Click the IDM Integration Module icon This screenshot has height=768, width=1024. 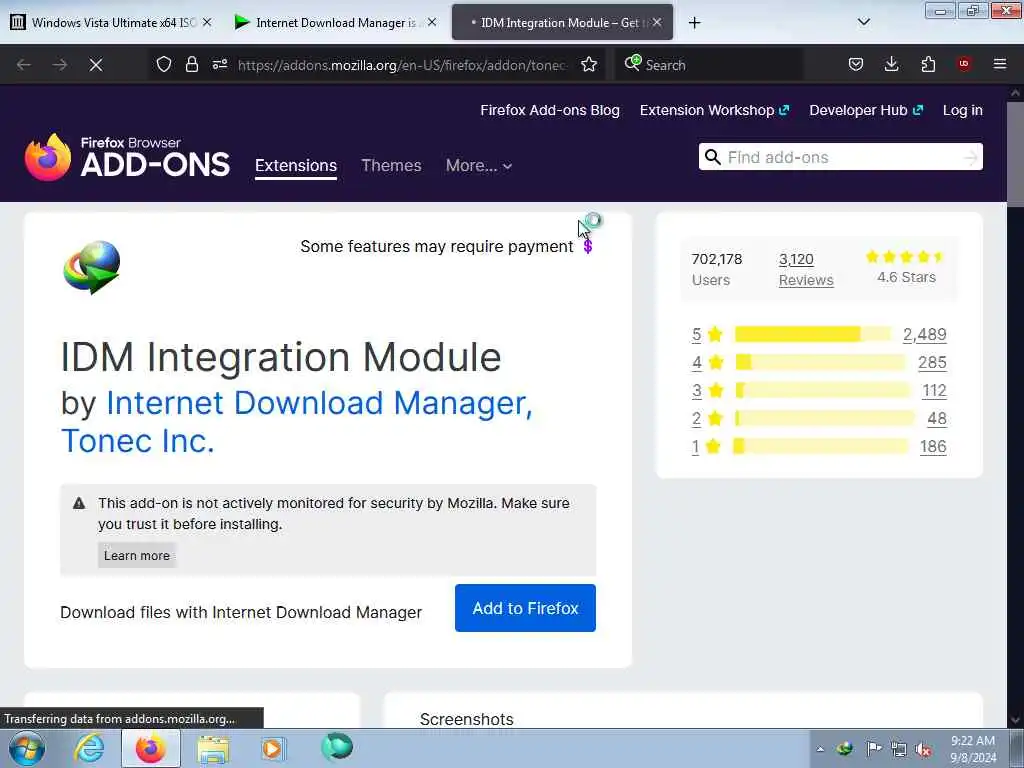91,267
